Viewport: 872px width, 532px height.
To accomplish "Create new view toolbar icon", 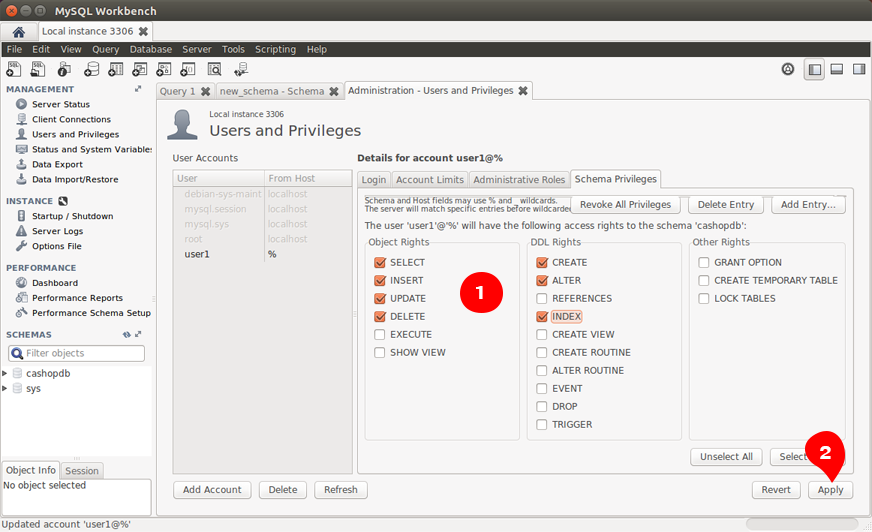I will point(140,69).
